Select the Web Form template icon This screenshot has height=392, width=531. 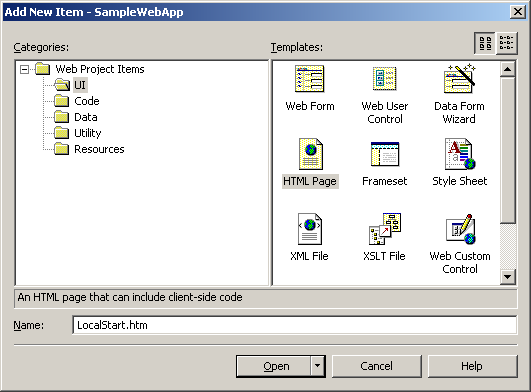[x=310, y=79]
